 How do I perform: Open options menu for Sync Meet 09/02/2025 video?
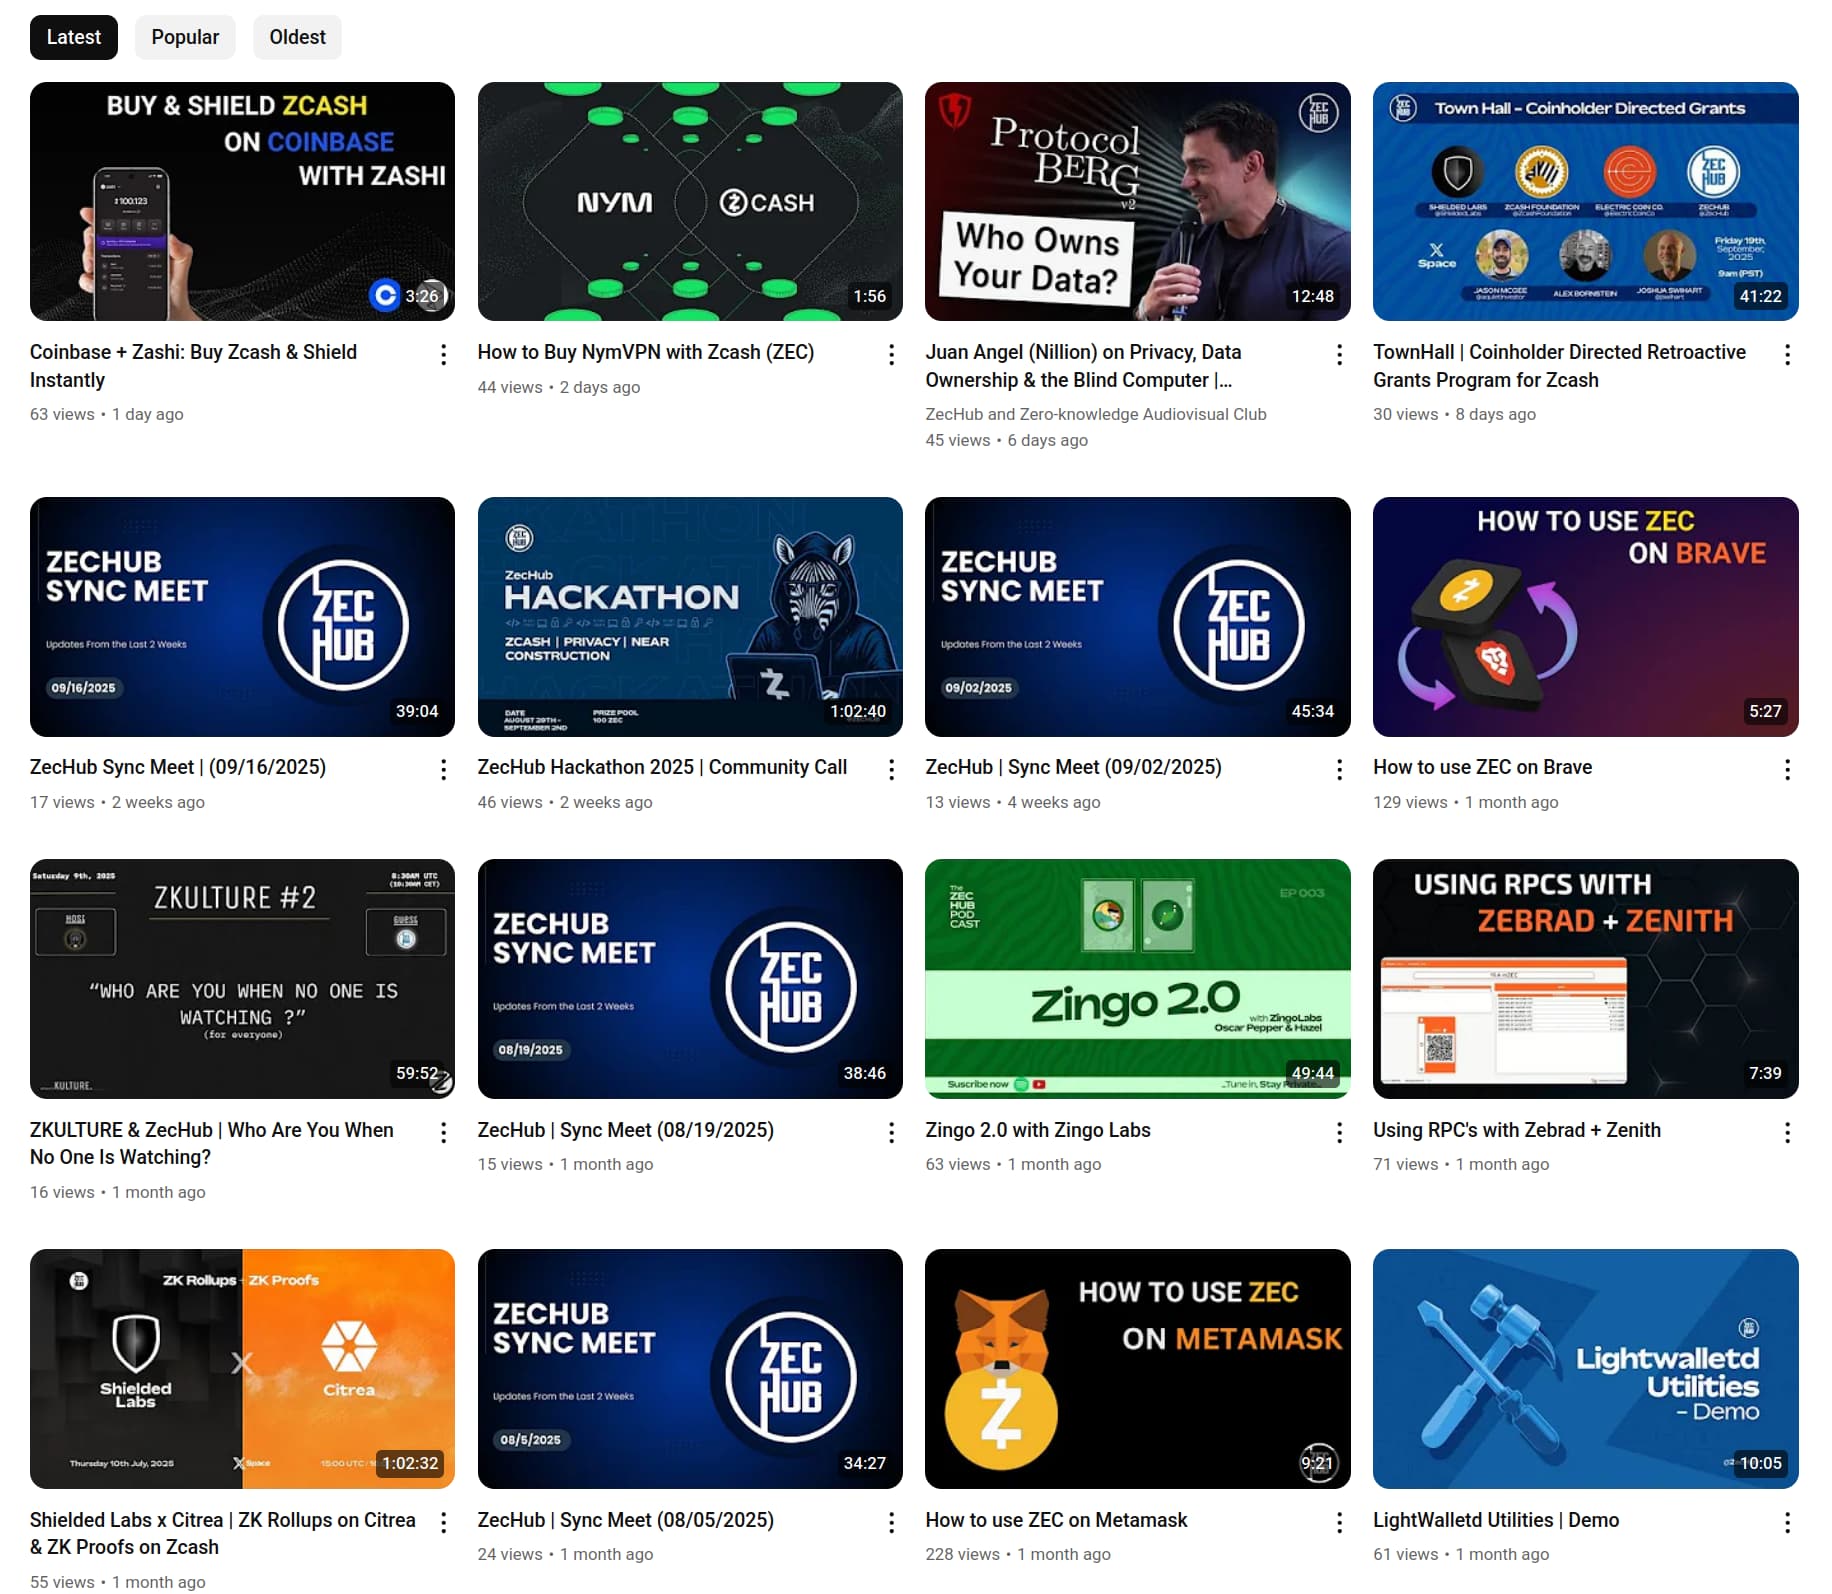point(1339,769)
